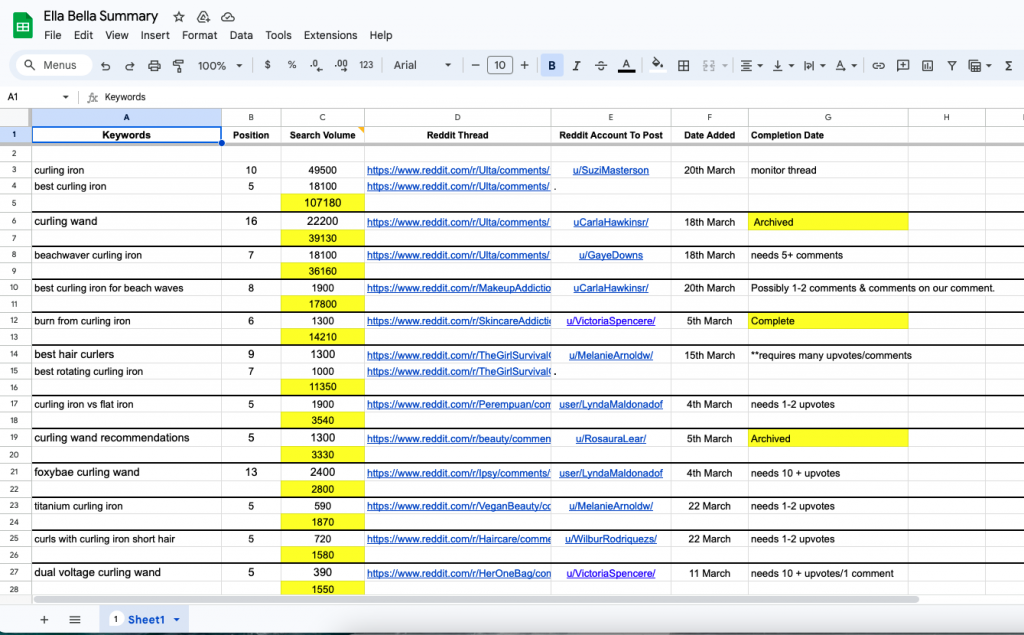This screenshot has width=1024, height=635.
Task: Click the undo icon in toolbar
Action: point(105,66)
